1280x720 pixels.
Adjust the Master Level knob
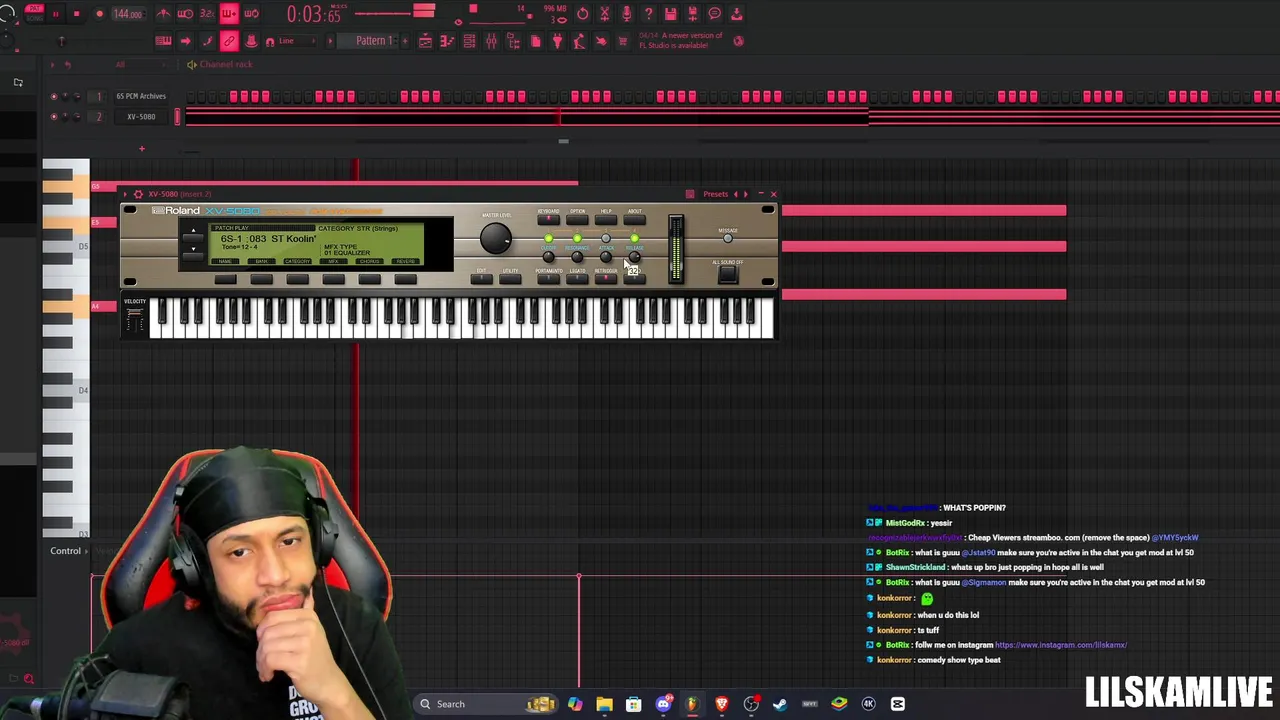(495, 238)
